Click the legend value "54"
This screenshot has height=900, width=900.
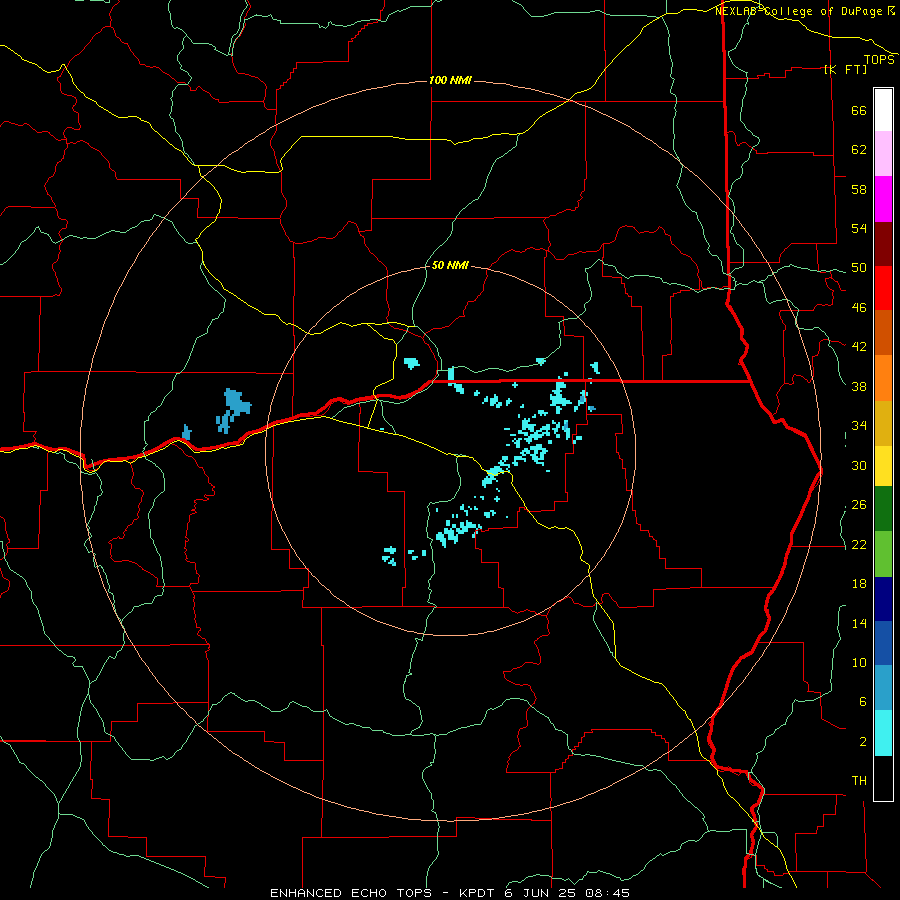click(x=859, y=228)
